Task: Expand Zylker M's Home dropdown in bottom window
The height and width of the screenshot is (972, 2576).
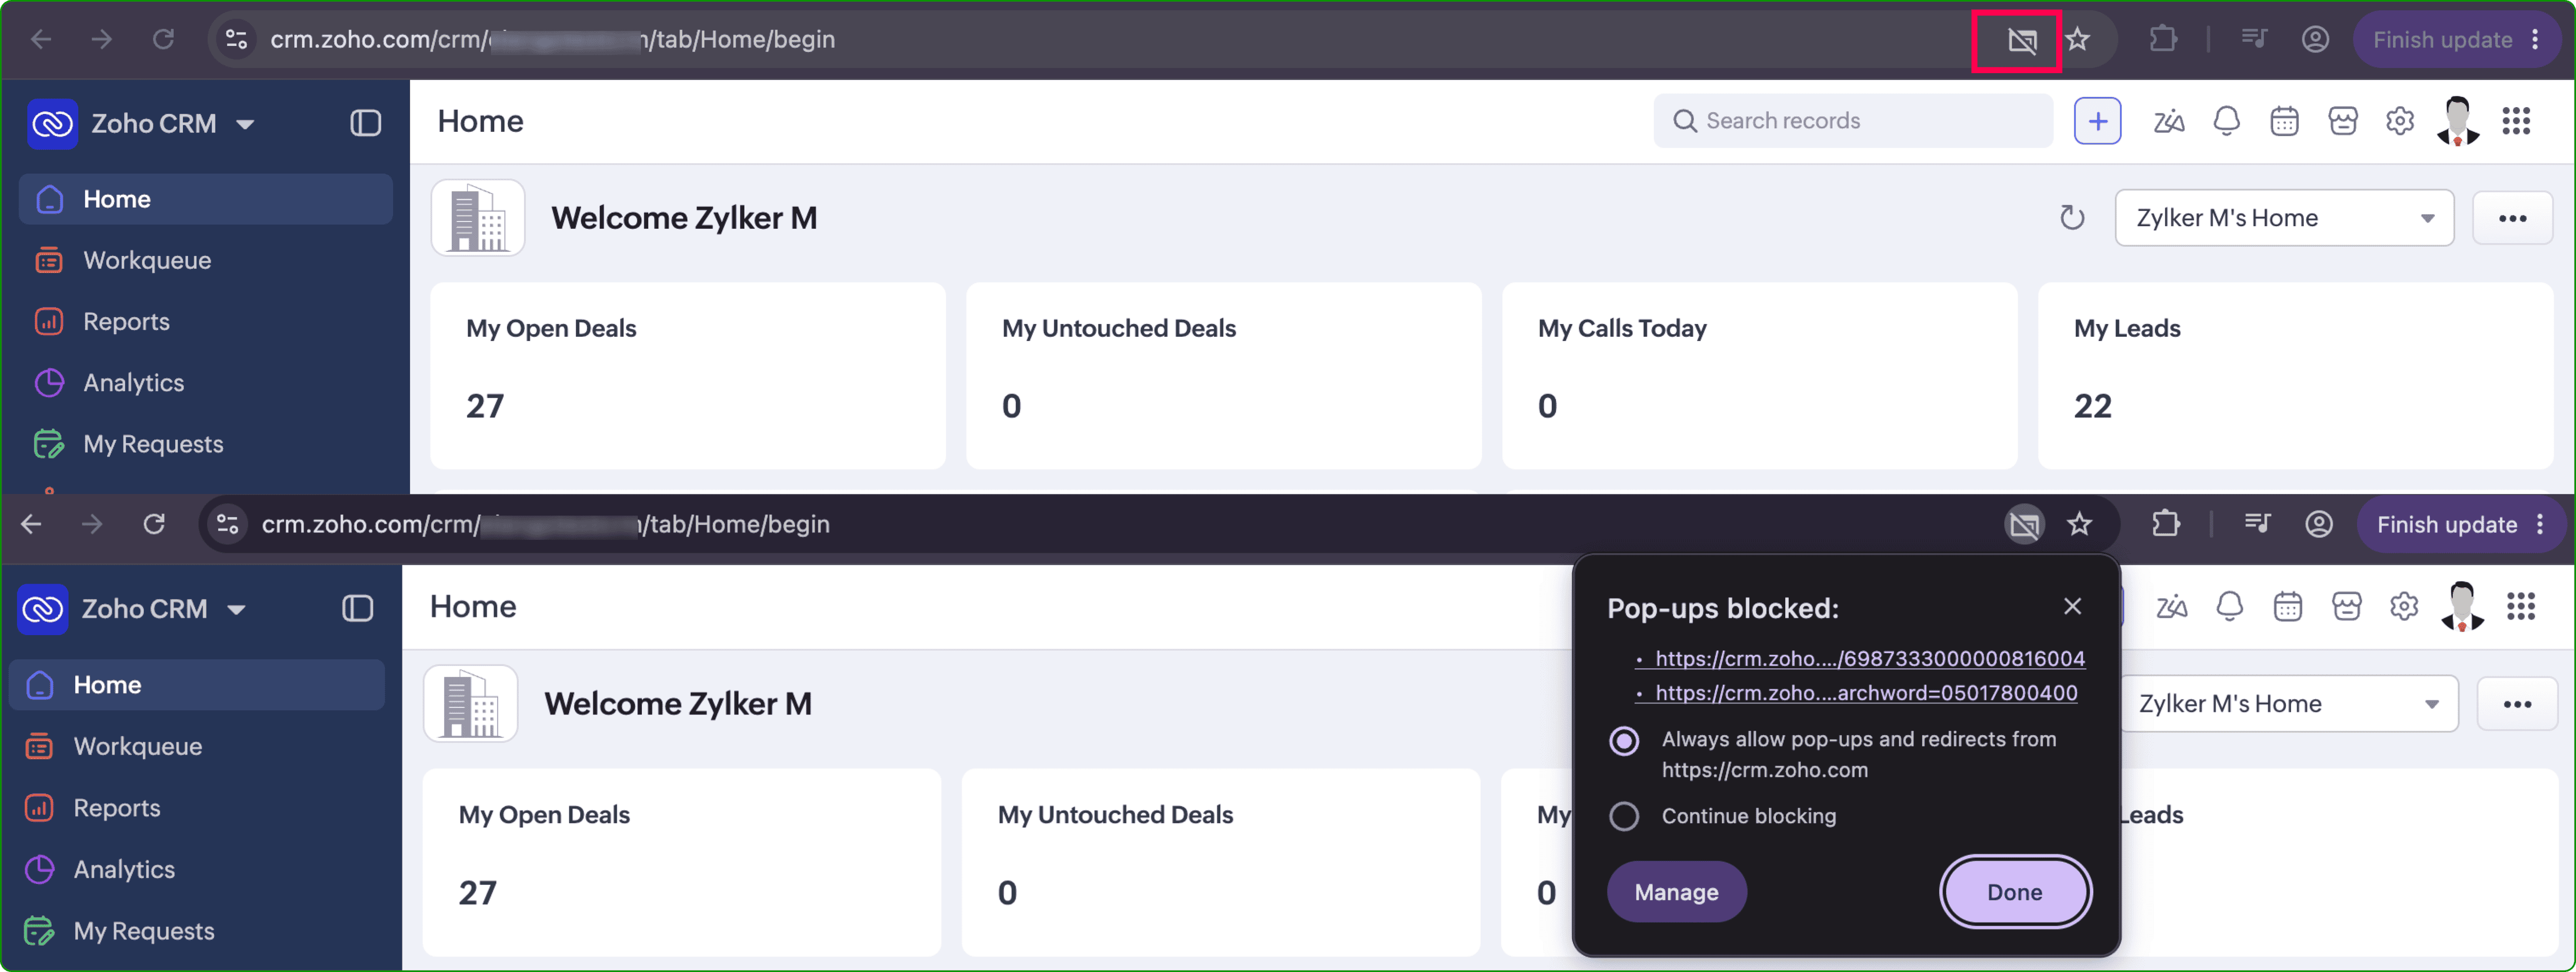Action: click(x=2290, y=704)
